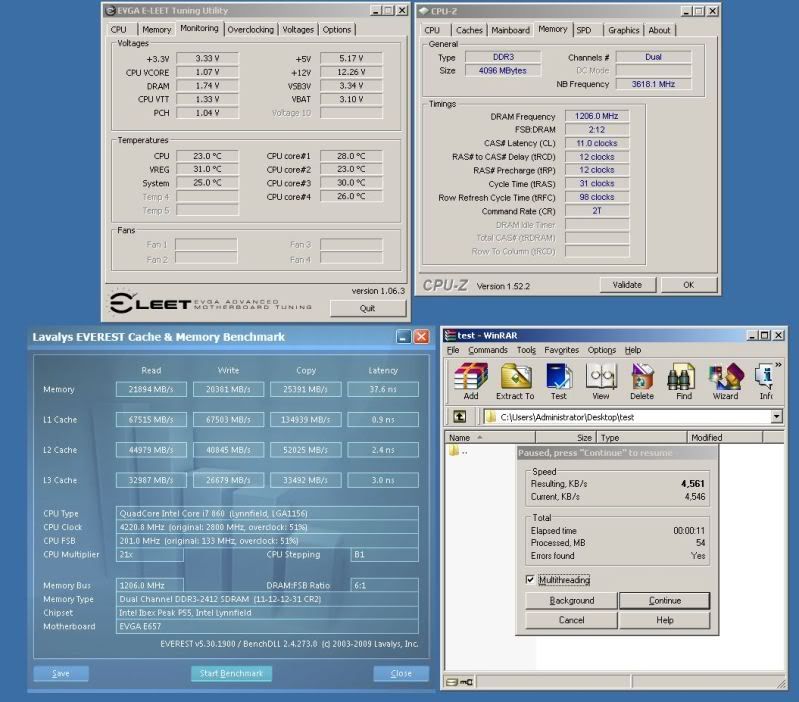Image resolution: width=799 pixels, height=702 pixels.
Task: Click the Memory Latency 37.6 ns value
Action: click(x=383, y=389)
